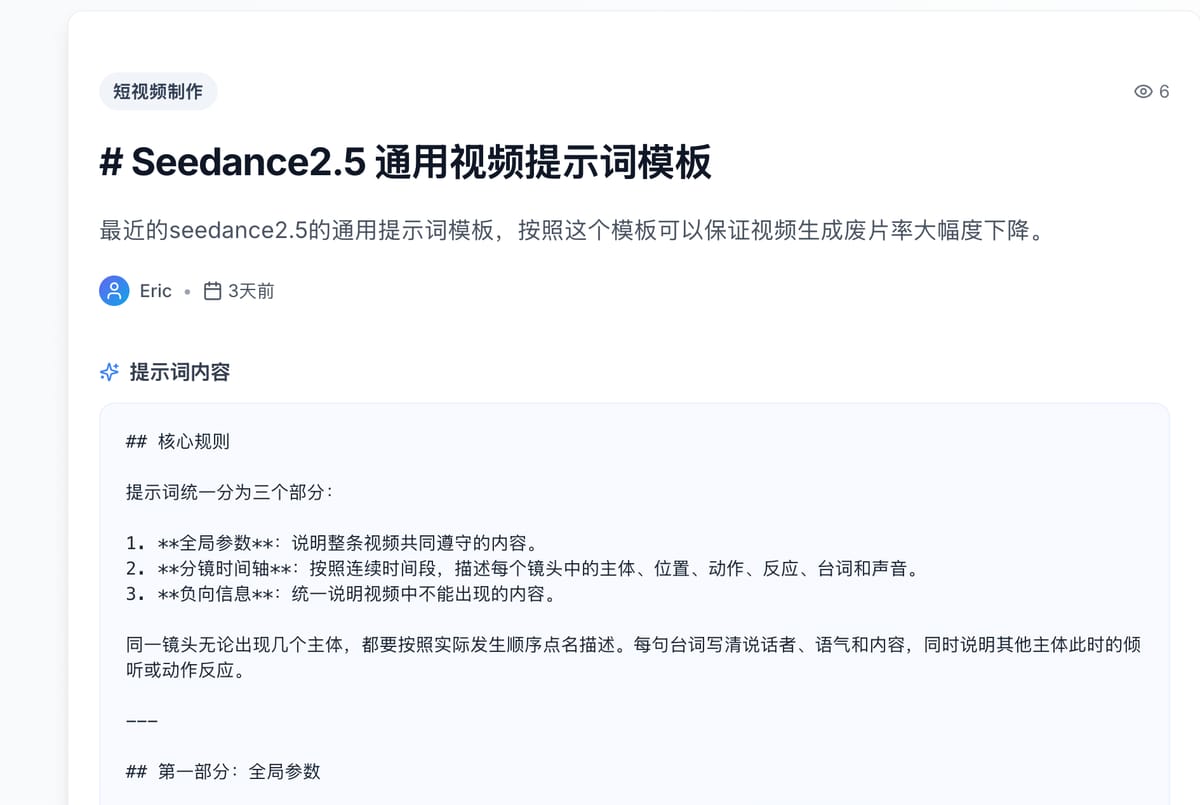Click the 提示词内容 section heading
The image size is (1200, 805).
(180, 372)
